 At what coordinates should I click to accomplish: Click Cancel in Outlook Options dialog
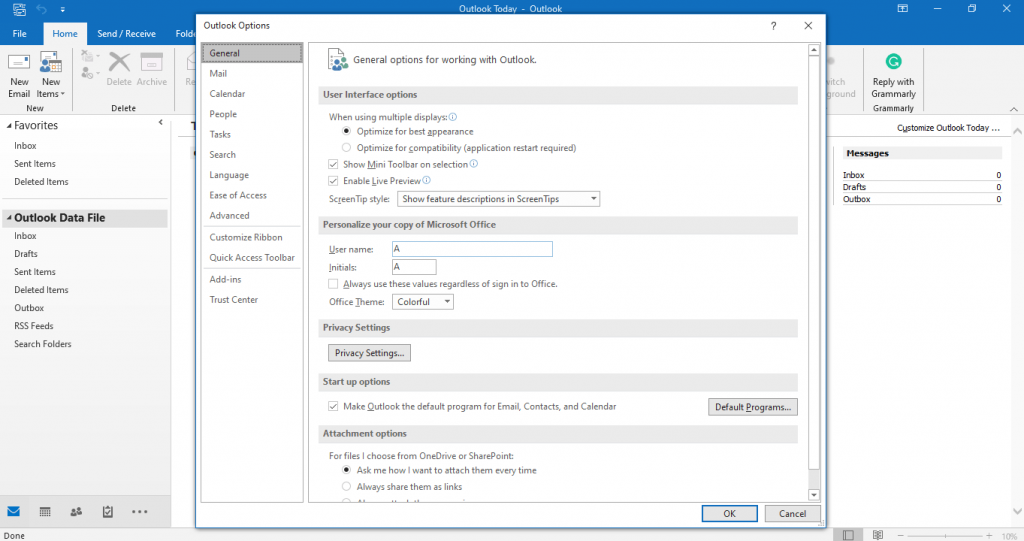click(792, 514)
